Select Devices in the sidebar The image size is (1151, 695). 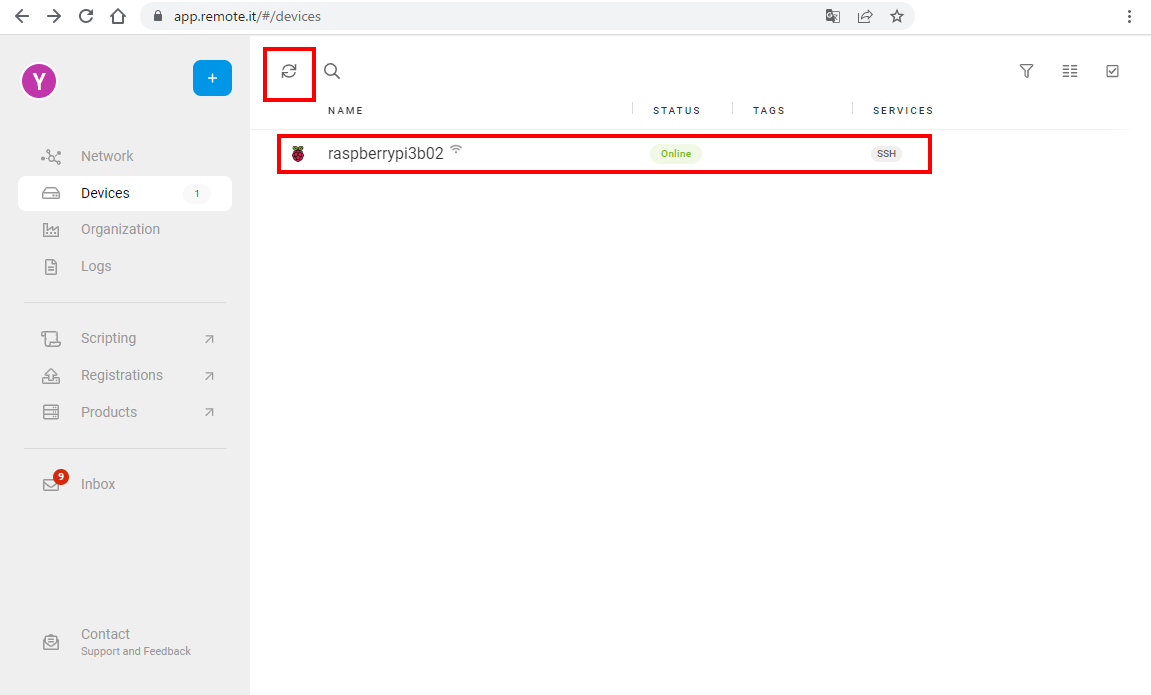point(105,193)
